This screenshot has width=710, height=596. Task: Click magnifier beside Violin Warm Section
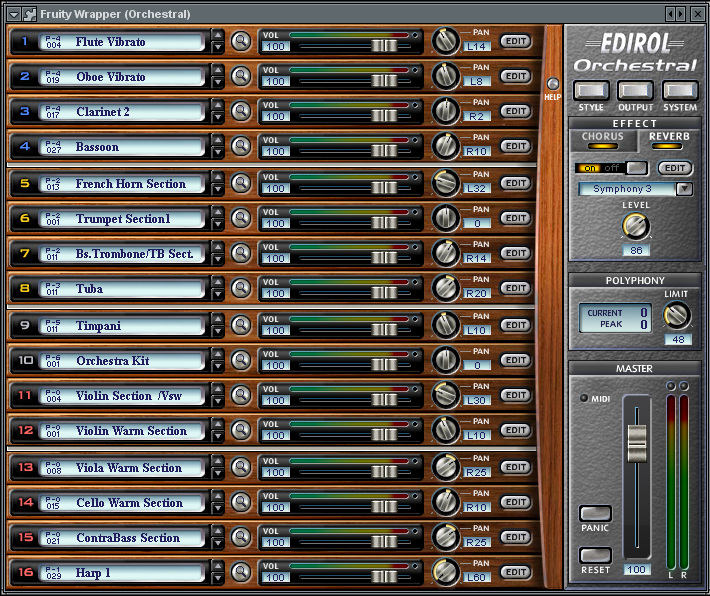(241, 430)
